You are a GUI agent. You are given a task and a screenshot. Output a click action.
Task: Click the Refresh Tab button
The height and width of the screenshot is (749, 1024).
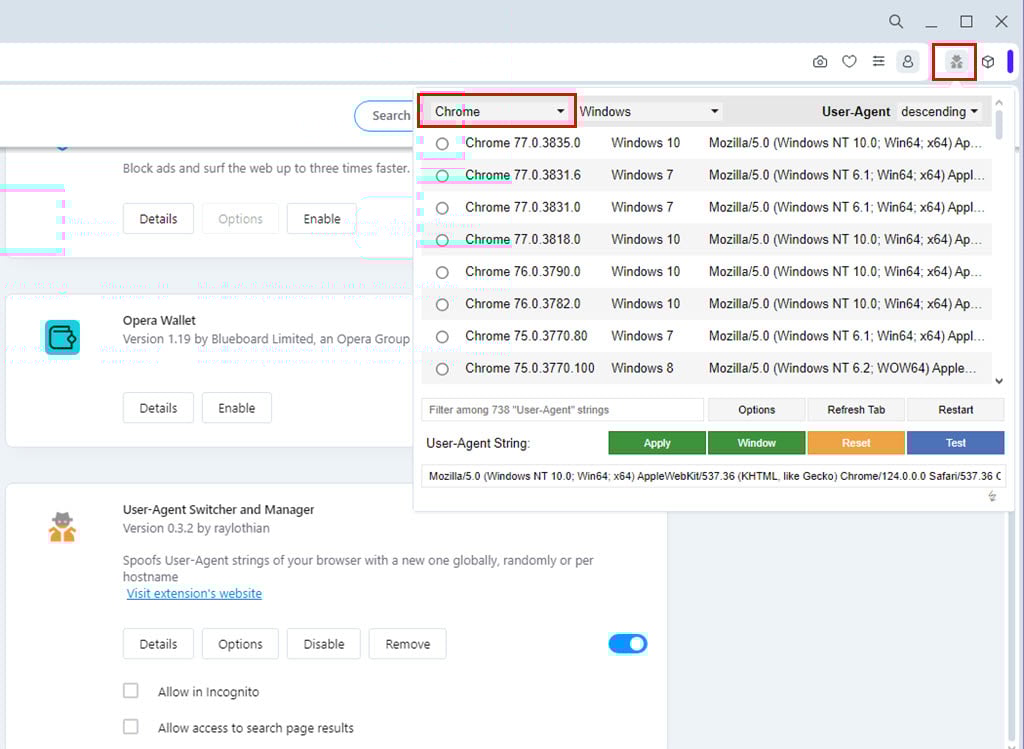(x=856, y=409)
